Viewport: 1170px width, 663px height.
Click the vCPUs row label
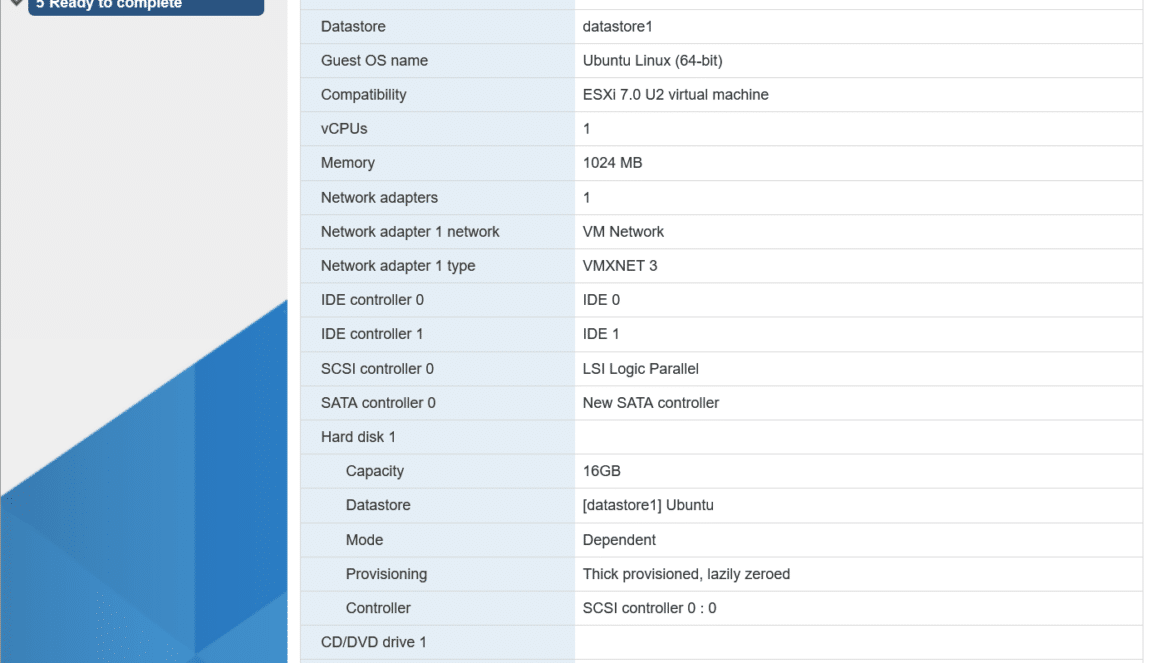click(x=344, y=129)
